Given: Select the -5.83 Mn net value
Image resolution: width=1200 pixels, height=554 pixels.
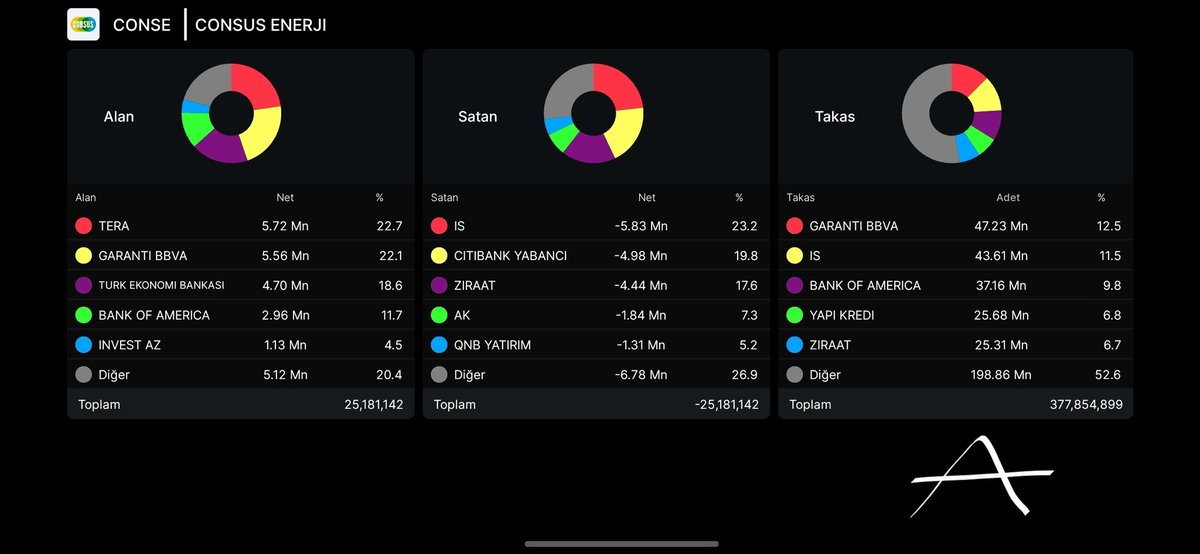Looking at the screenshot, I should point(640,226).
